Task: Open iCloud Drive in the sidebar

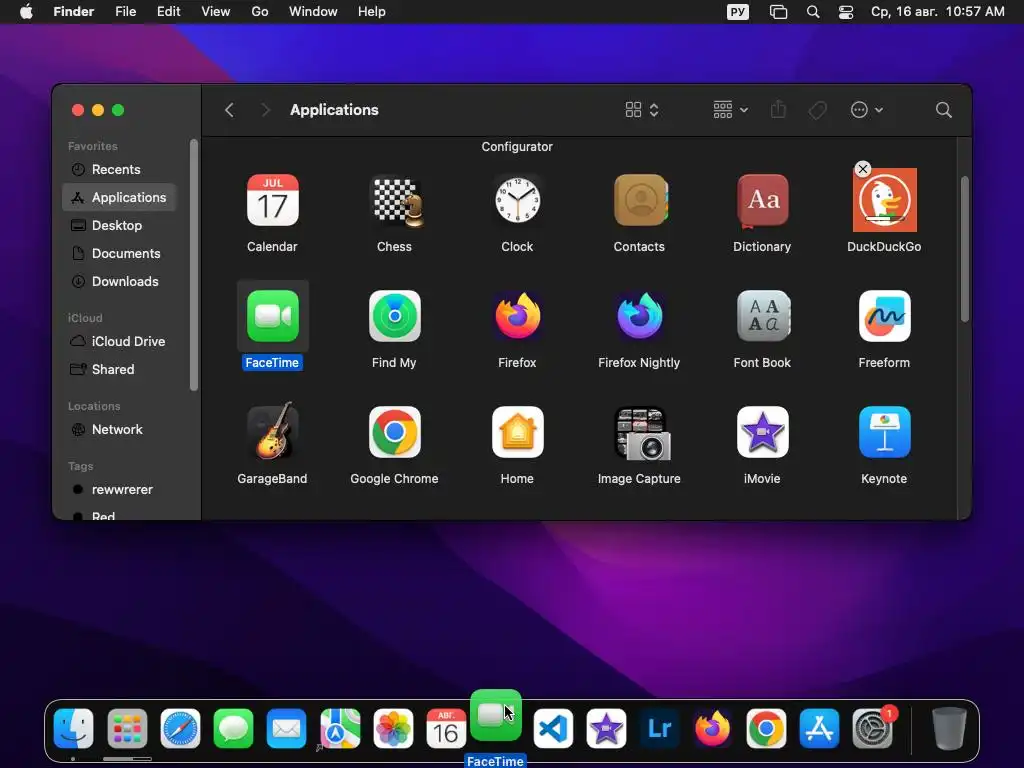Action: (x=120, y=342)
